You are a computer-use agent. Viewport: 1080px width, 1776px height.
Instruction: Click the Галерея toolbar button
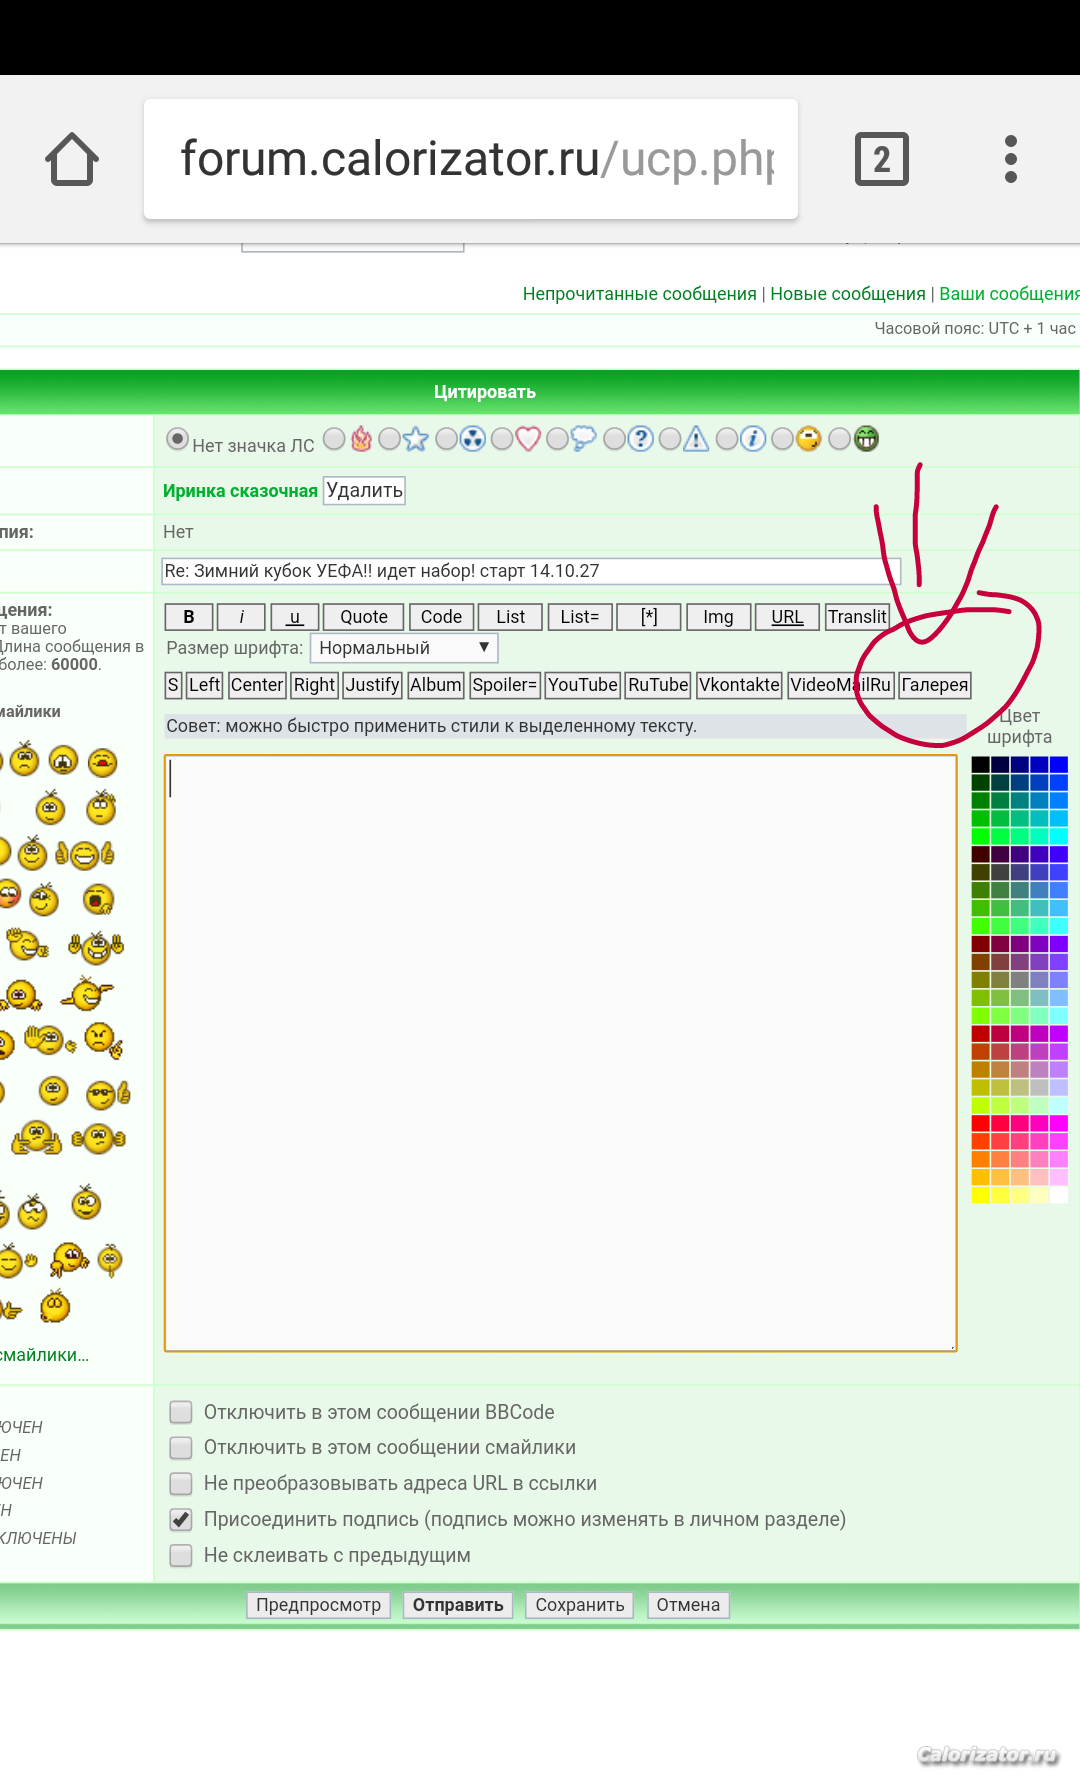[x=934, y=685]
